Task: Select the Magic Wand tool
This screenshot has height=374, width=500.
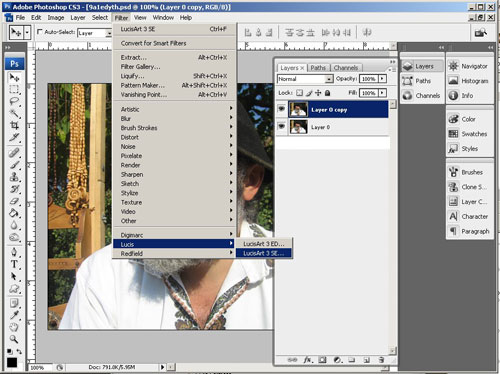Action: (14, 113)
